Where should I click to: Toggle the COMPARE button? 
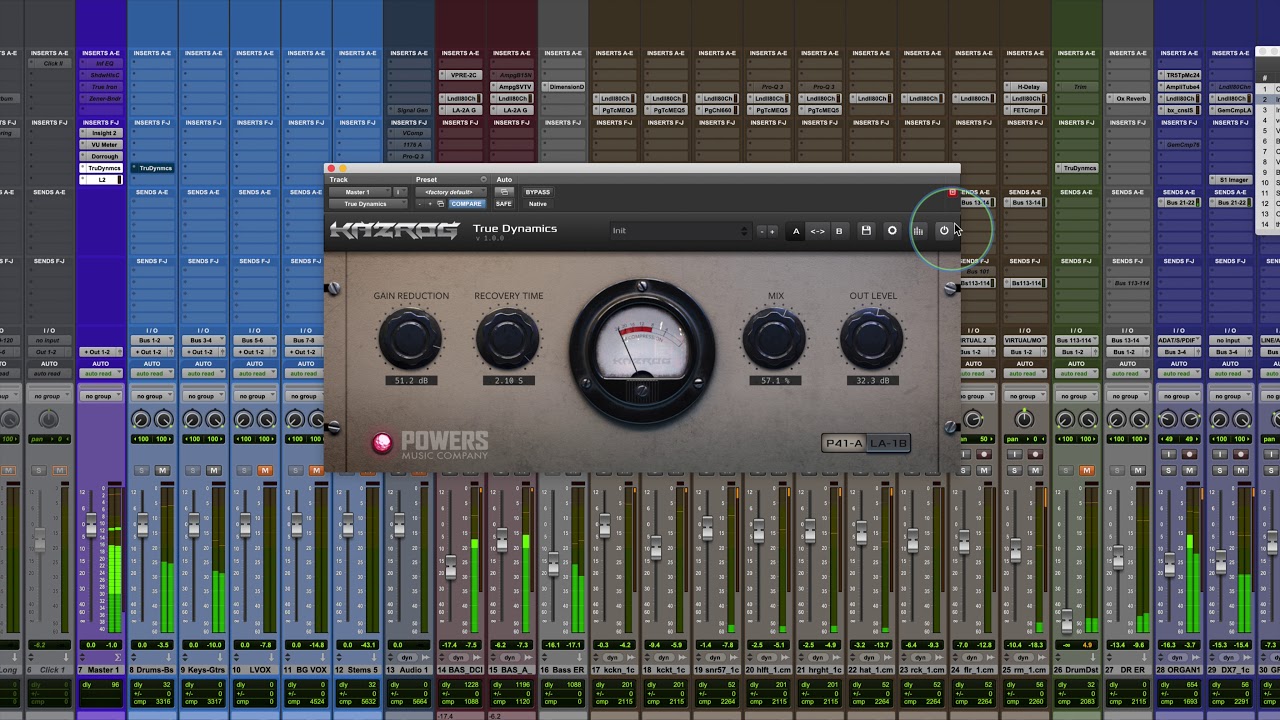point(466,204)
